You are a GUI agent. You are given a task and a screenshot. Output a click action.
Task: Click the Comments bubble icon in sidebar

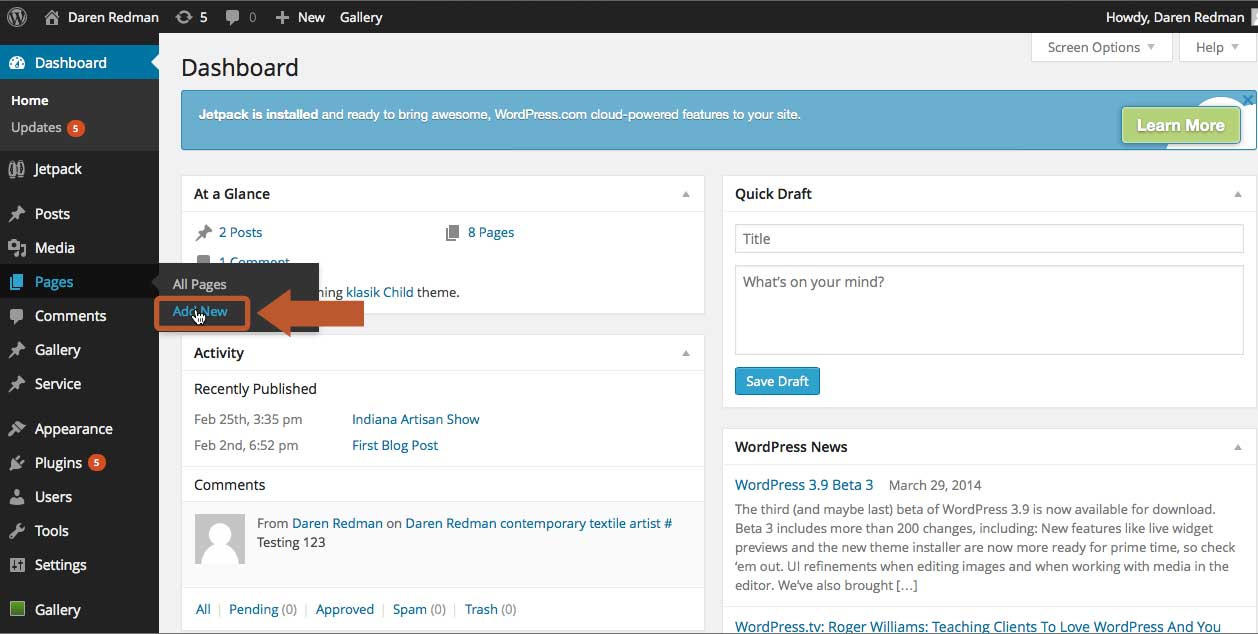[17, 316]
